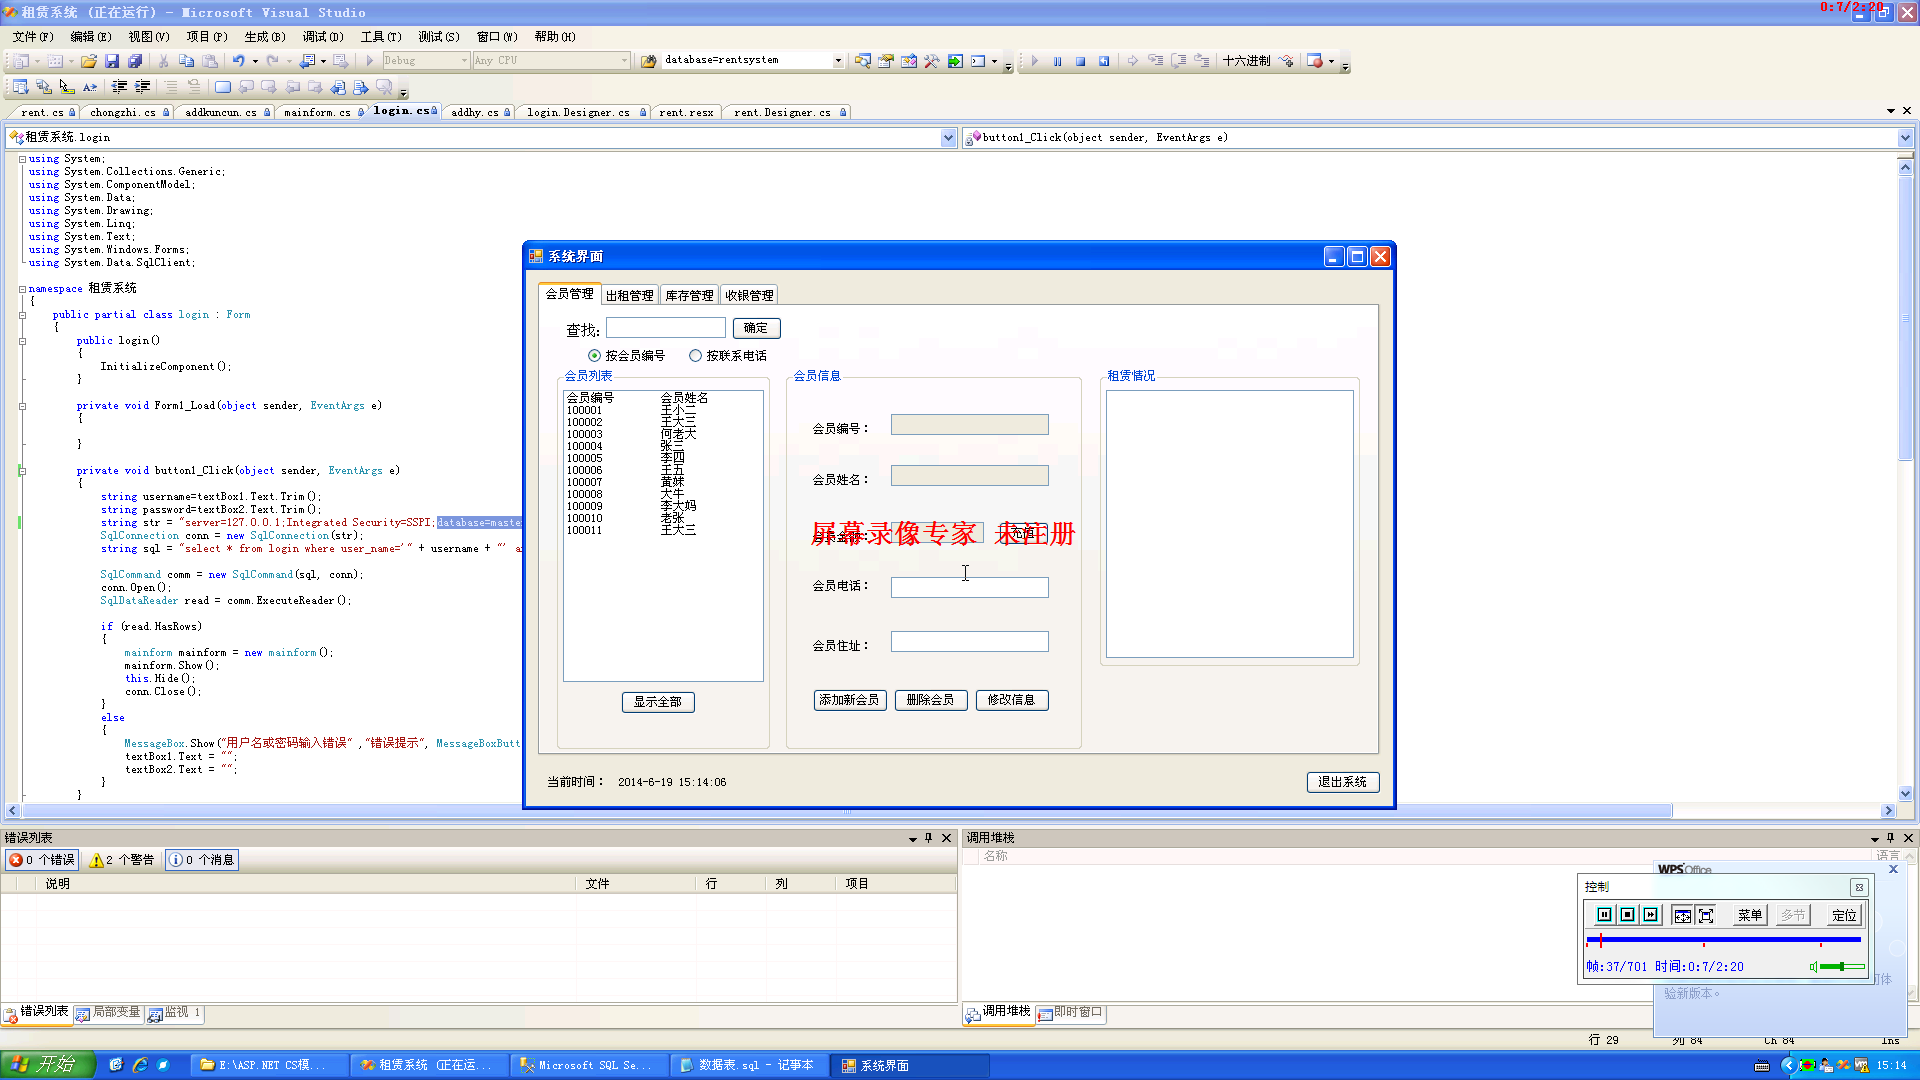This screenshot has height=1080, width=1920.
Task: Collapse the Form1_Load method region
Action: 22,406
